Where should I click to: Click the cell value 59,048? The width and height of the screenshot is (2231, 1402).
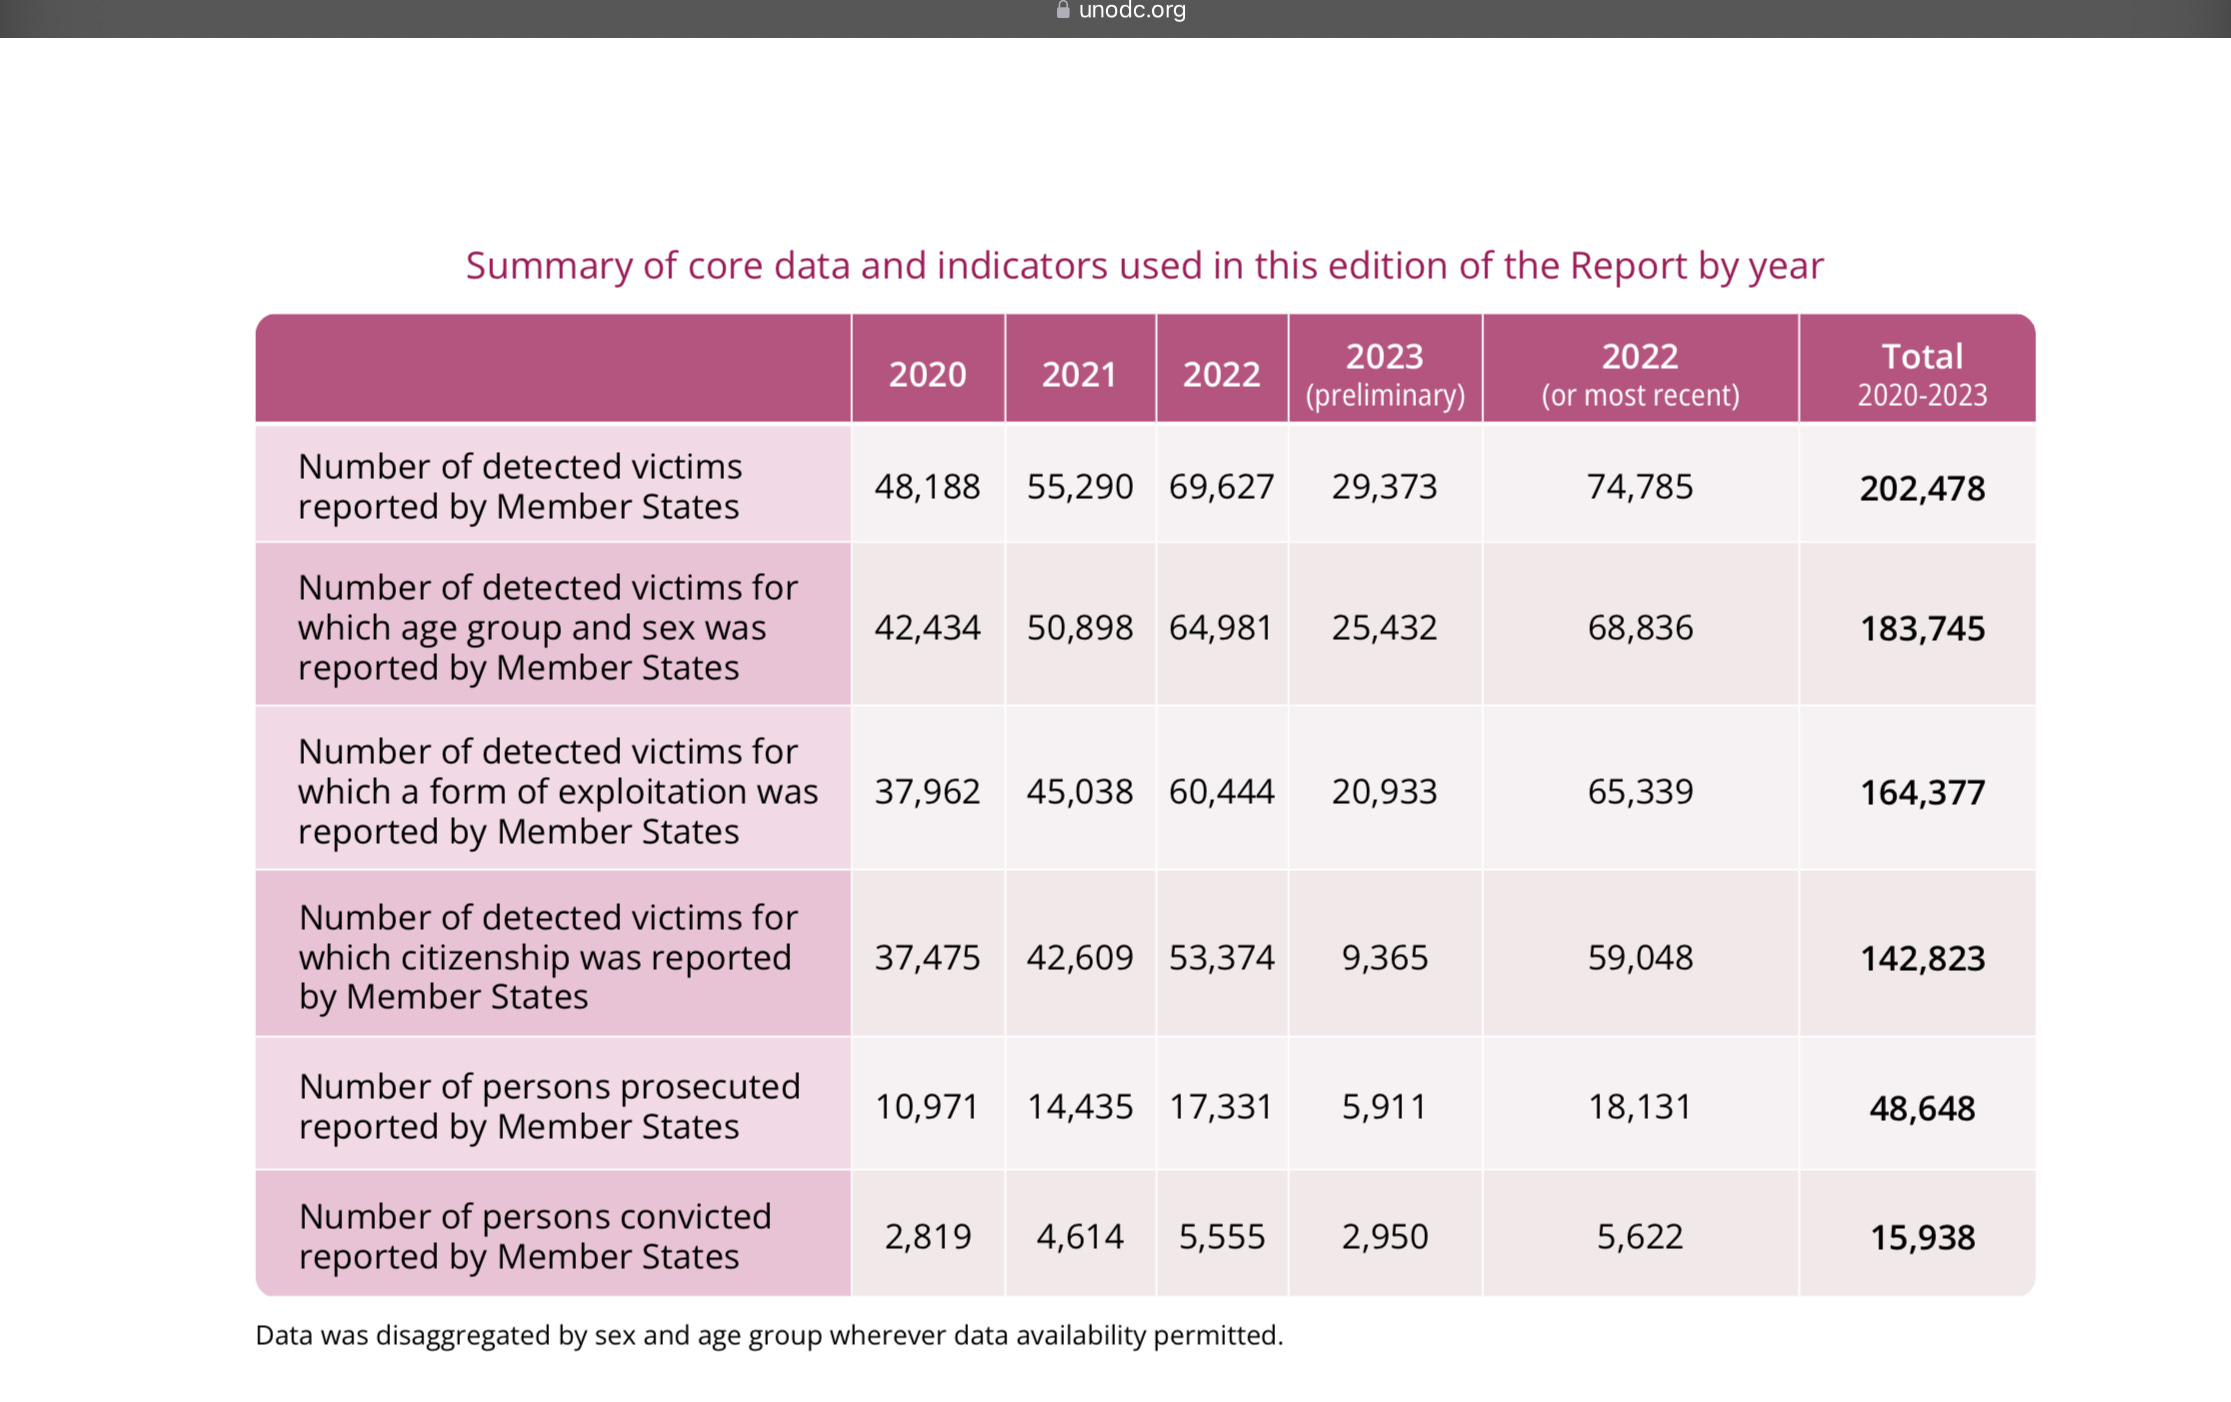pos(1640,958)
